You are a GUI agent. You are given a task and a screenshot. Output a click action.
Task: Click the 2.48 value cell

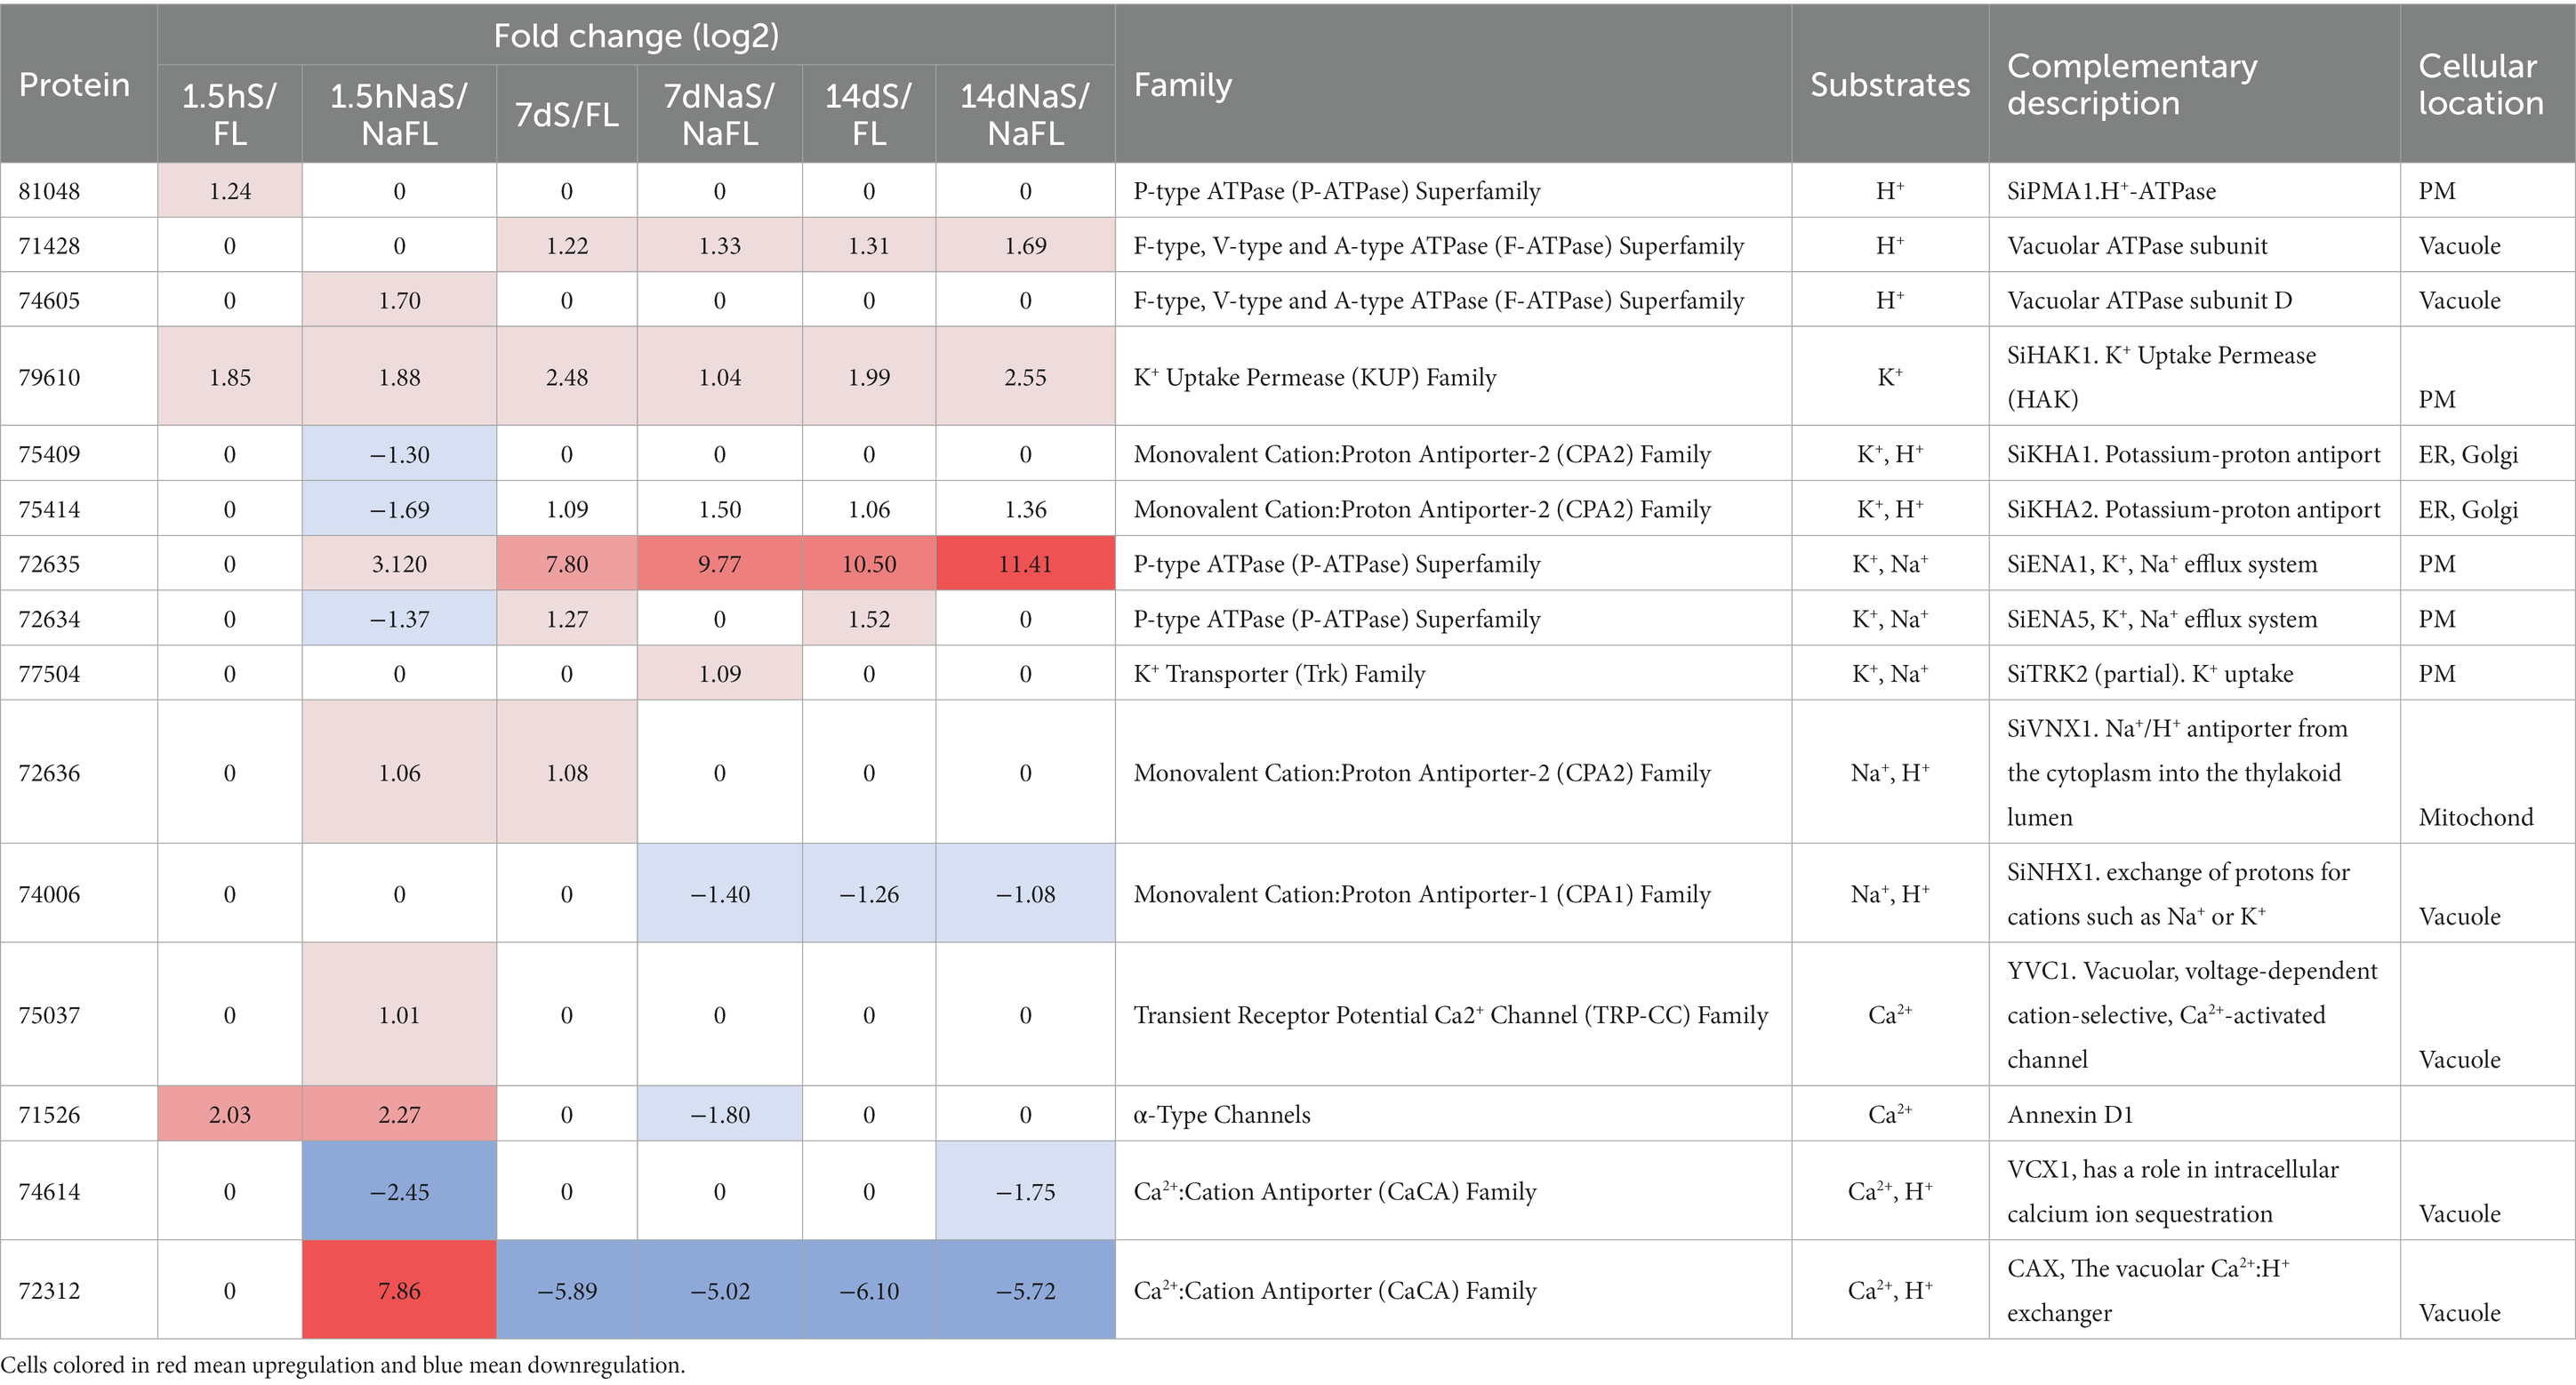pos(567,377)
